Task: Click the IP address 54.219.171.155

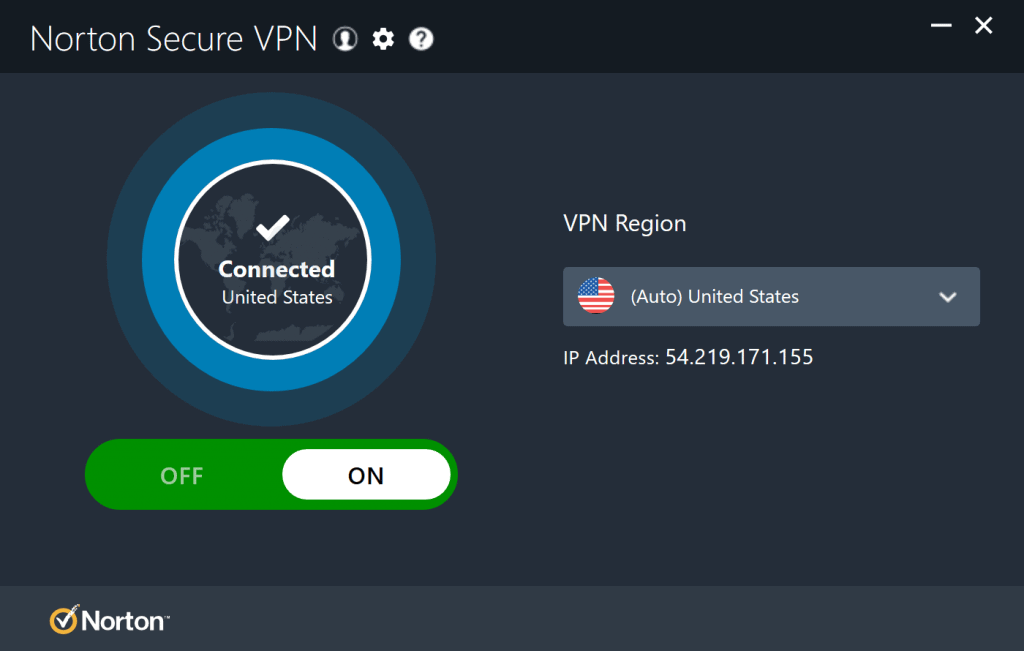Action: [739, 357]
